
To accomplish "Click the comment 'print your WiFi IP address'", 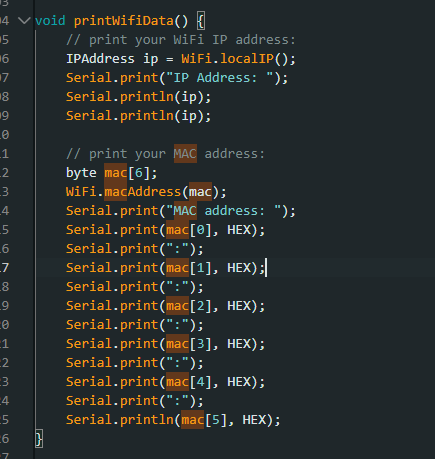I will 181,40.
